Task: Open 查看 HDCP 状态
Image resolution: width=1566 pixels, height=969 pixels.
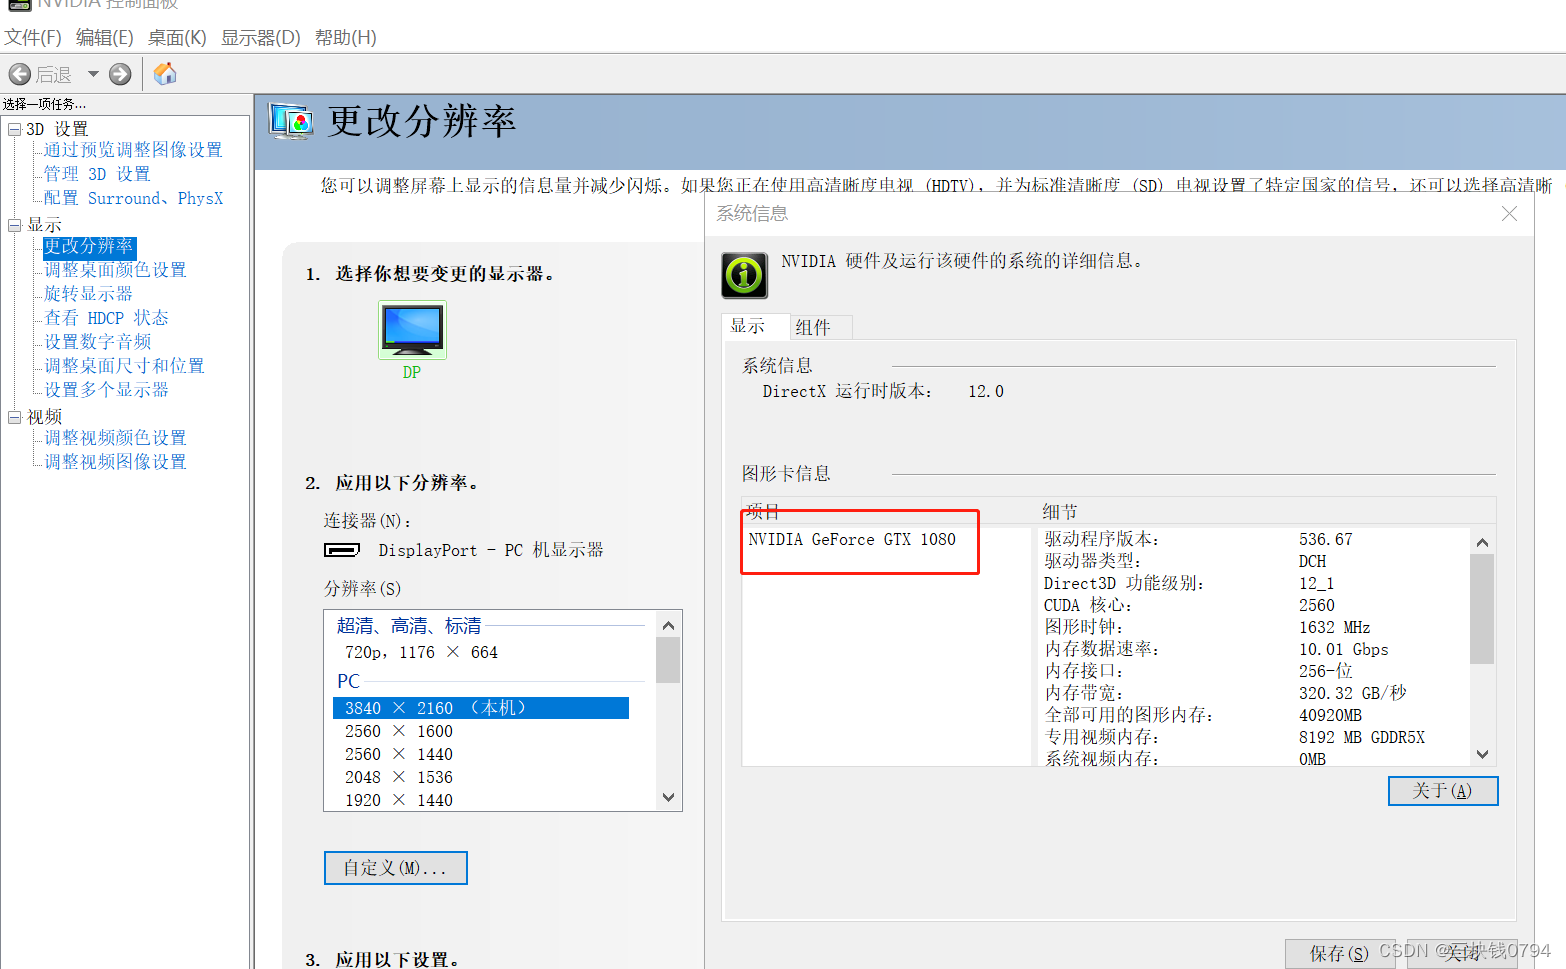Action: point(106,318)
